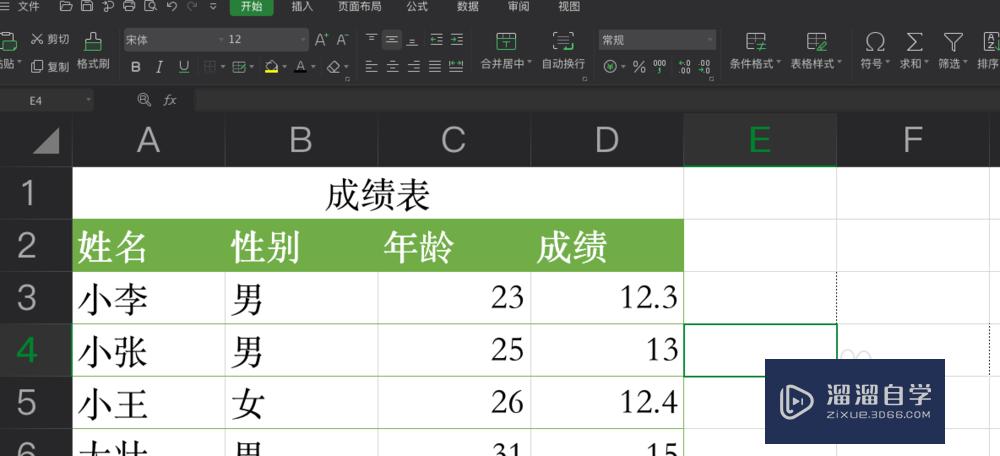The width and height of the screenshot is (1000, 456).
Task: Click the 合并居中 merge and center button
Action: click(506, 52)
